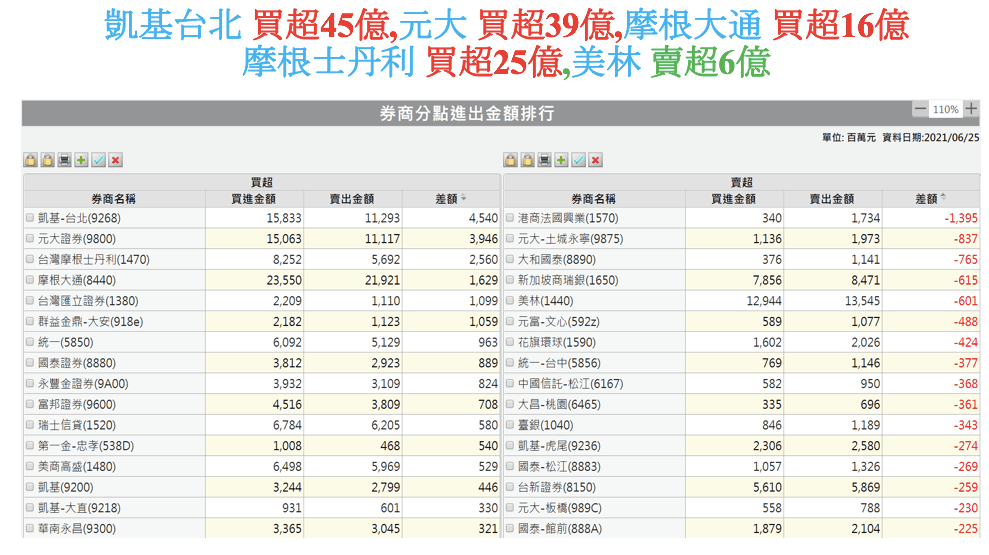The image size is (989, 555).
Task: Click the red X icon above the 賣超 table
Action: (596, 160)
